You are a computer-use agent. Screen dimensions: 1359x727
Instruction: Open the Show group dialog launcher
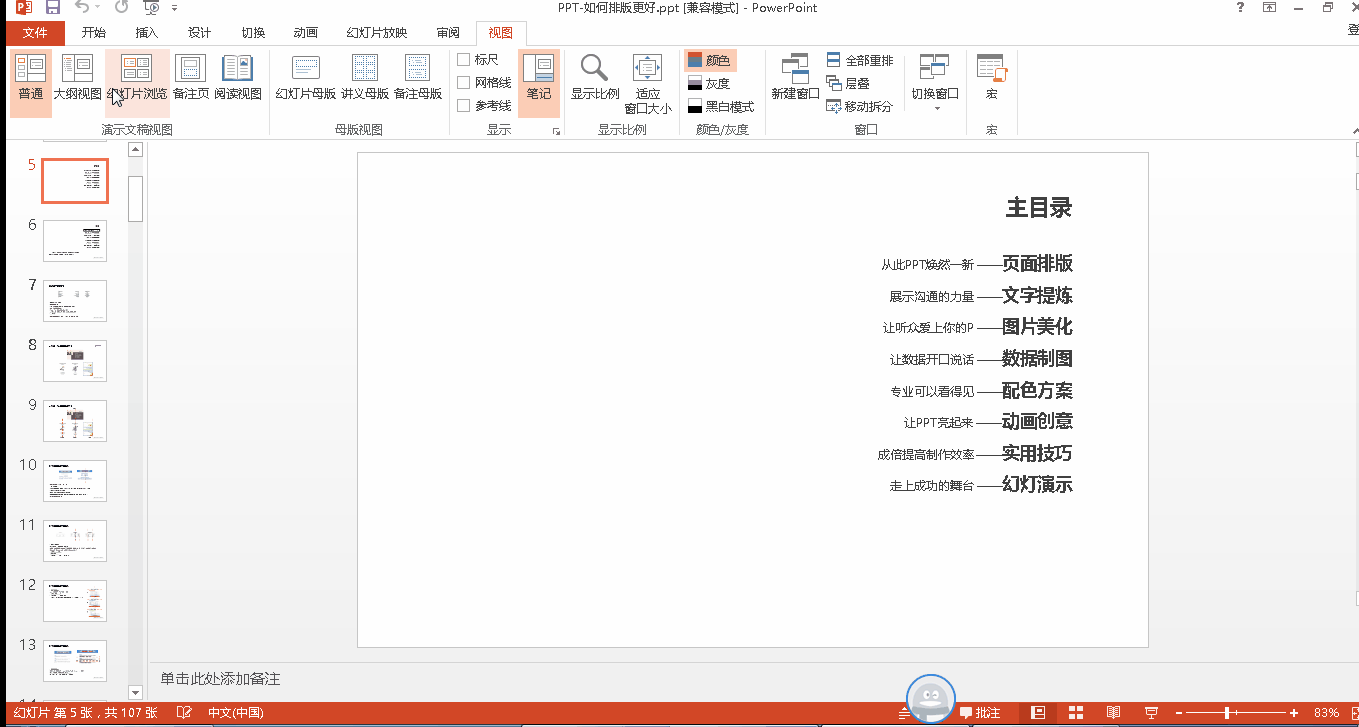click(556, 131)
